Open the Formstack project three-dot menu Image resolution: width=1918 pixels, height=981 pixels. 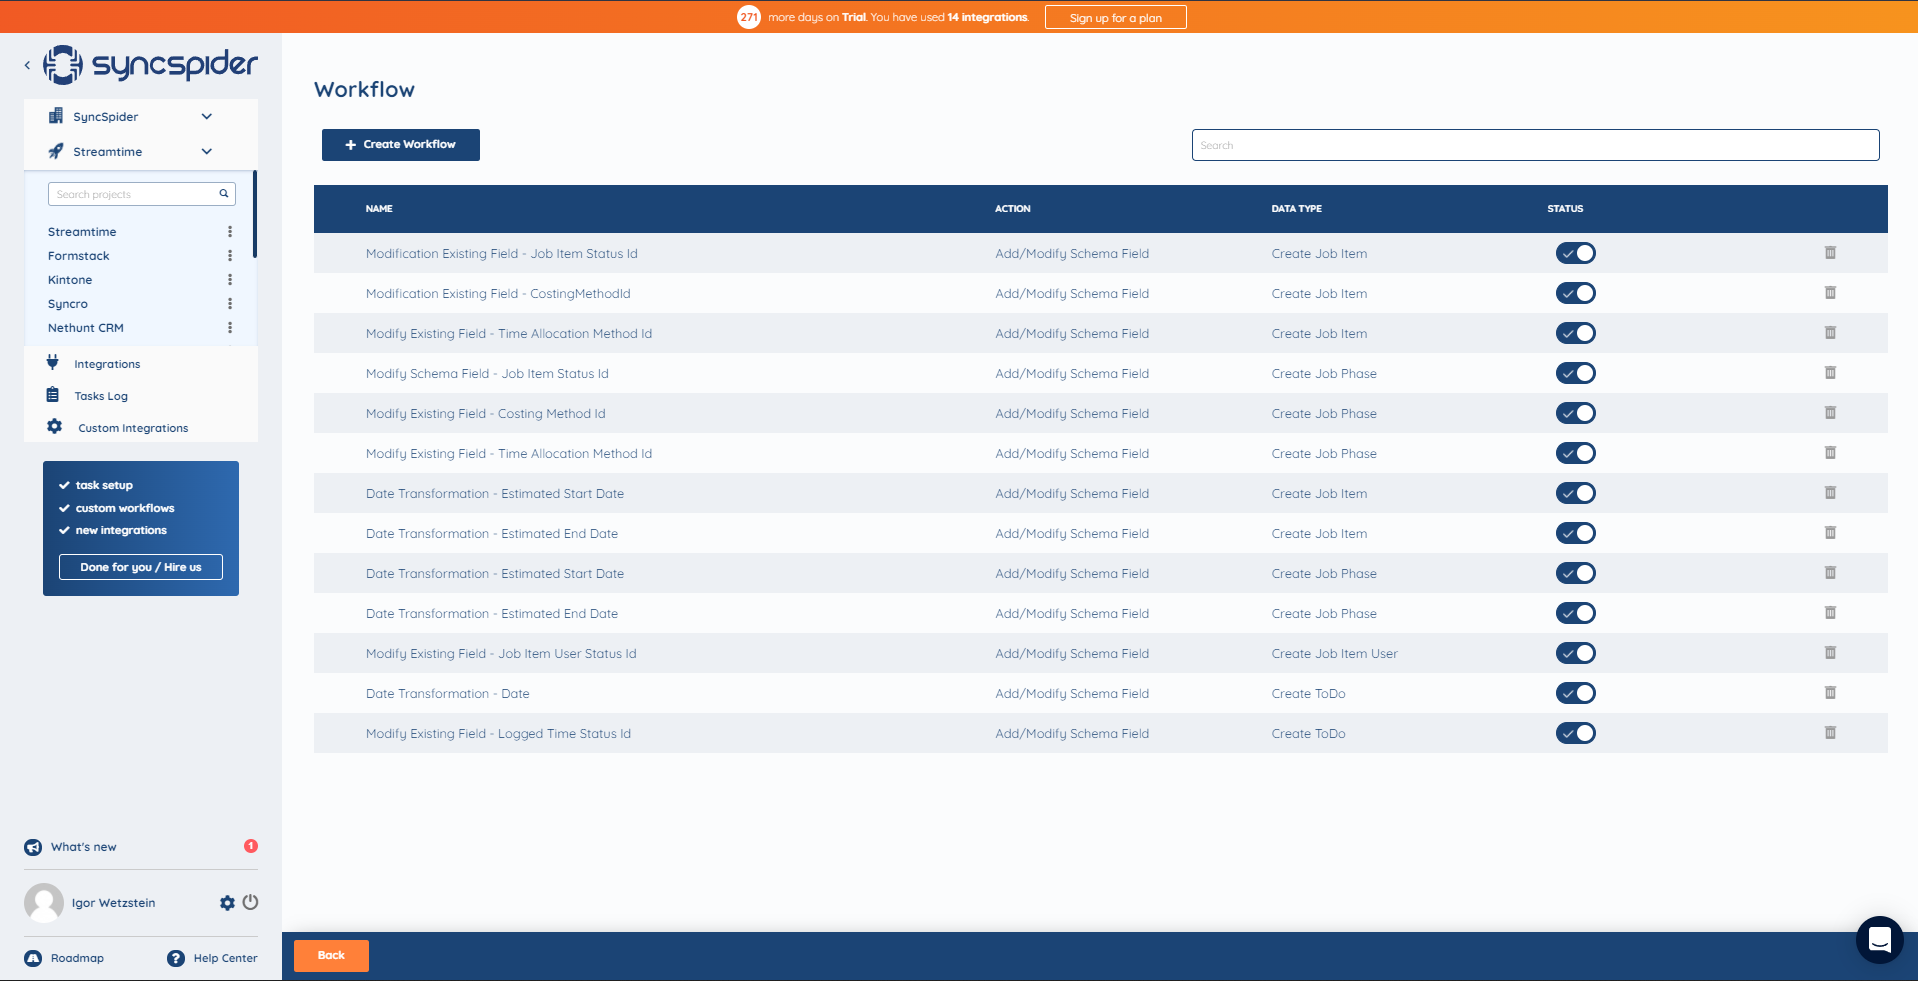230,256
